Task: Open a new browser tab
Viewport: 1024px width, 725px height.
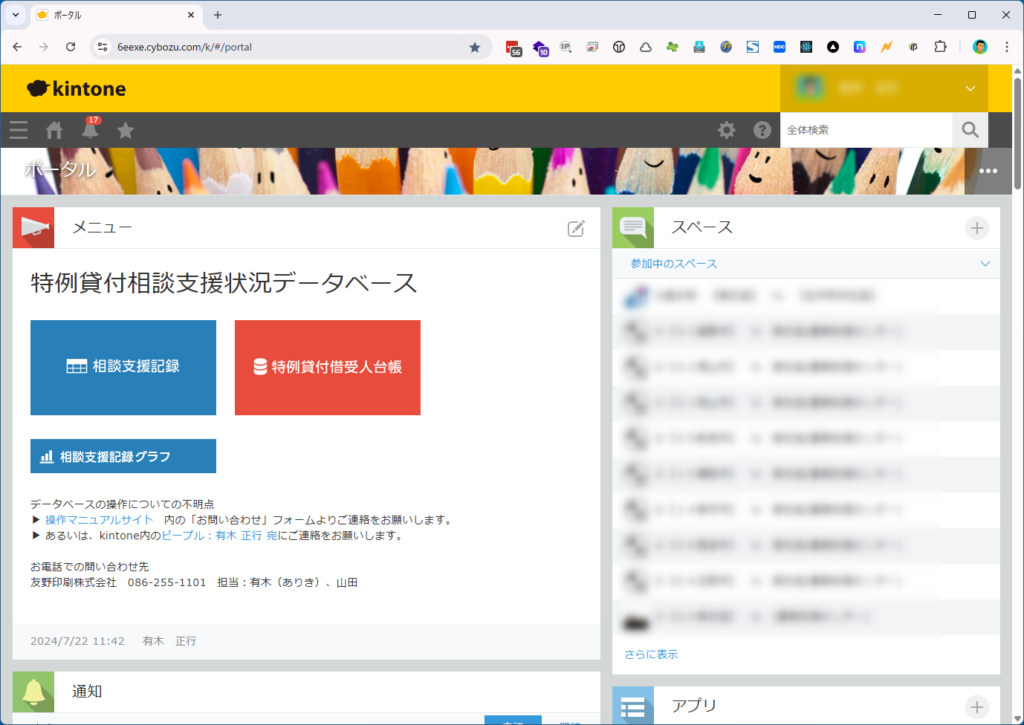Action: click(x=218, y=15)
